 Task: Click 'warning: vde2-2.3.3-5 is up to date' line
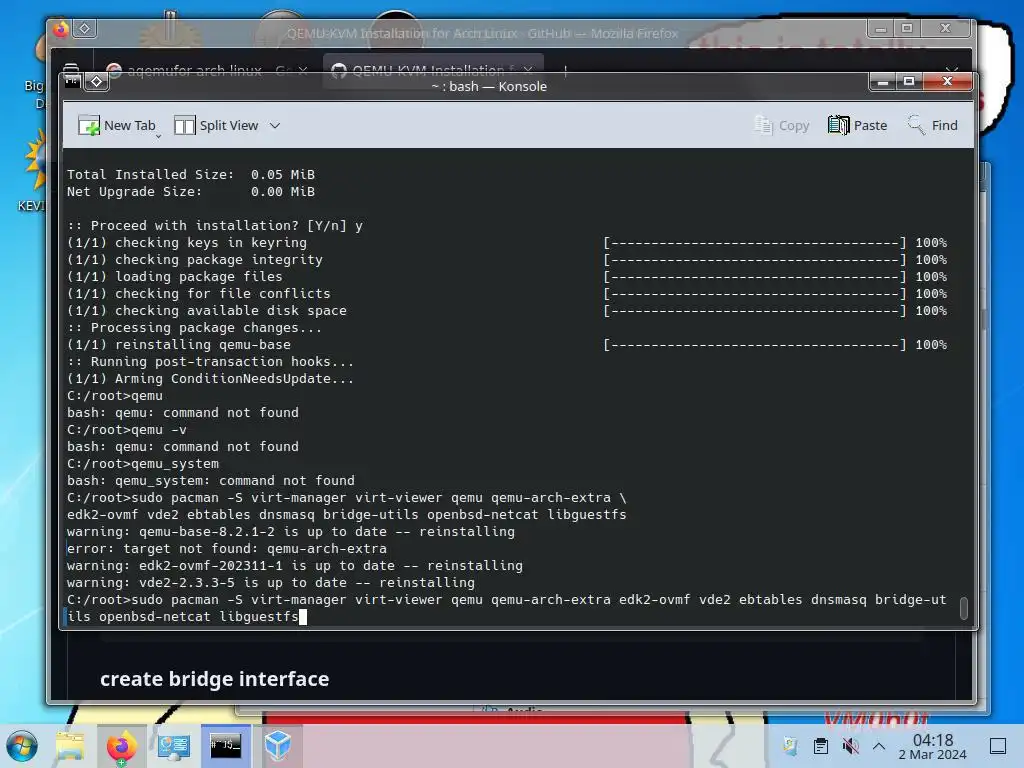(271, 583)
